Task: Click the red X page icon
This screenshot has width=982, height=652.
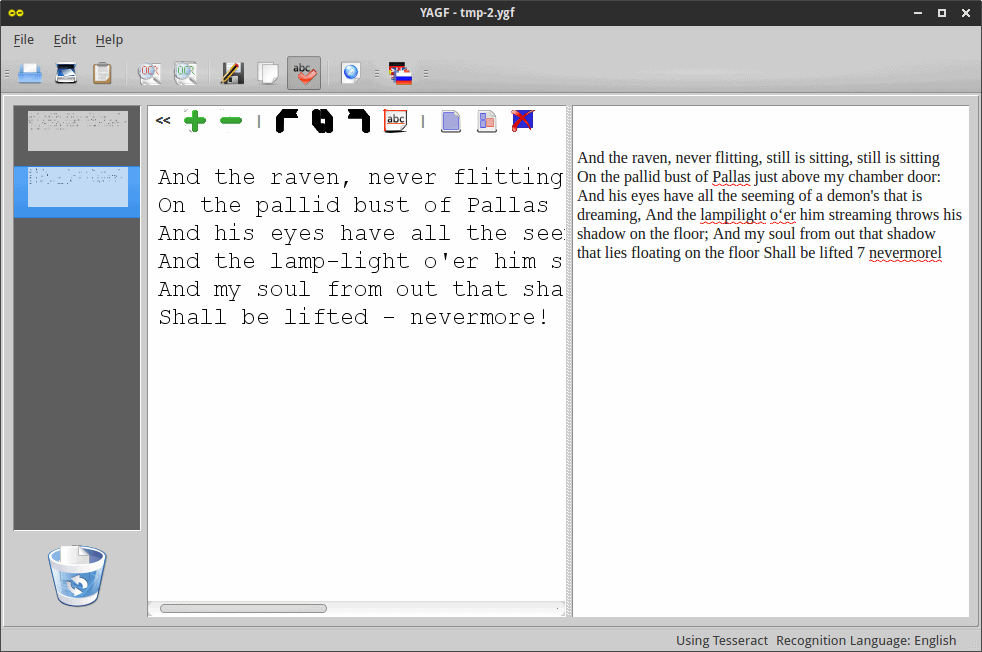Action: 522,121
